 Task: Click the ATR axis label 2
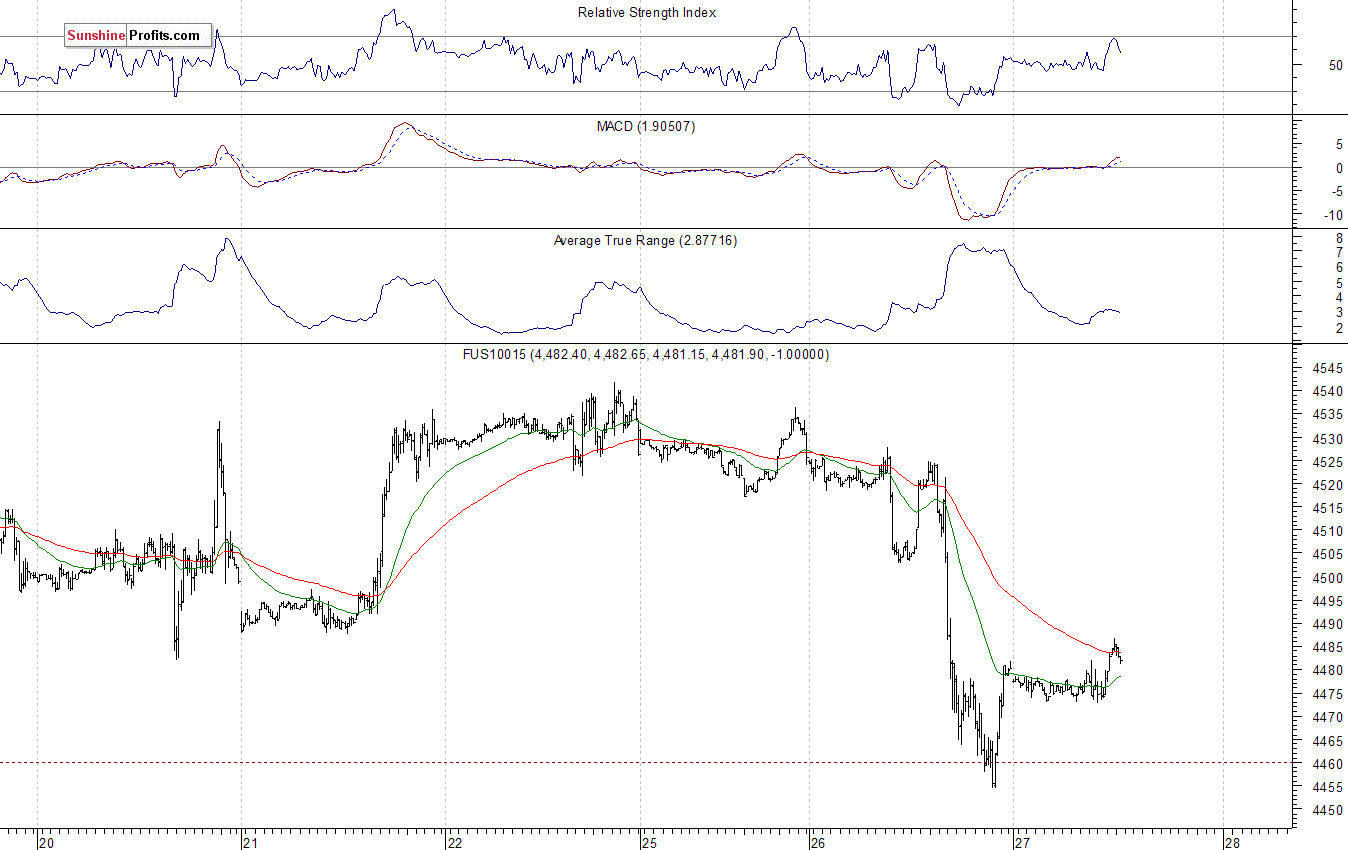tap(1338, 328)
